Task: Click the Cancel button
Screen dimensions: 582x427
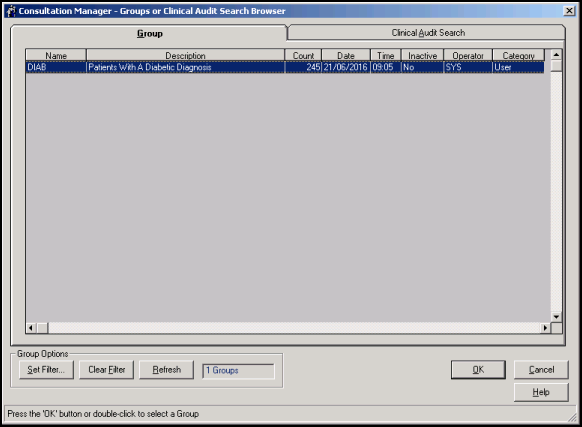Action: [x=541, y=370]
